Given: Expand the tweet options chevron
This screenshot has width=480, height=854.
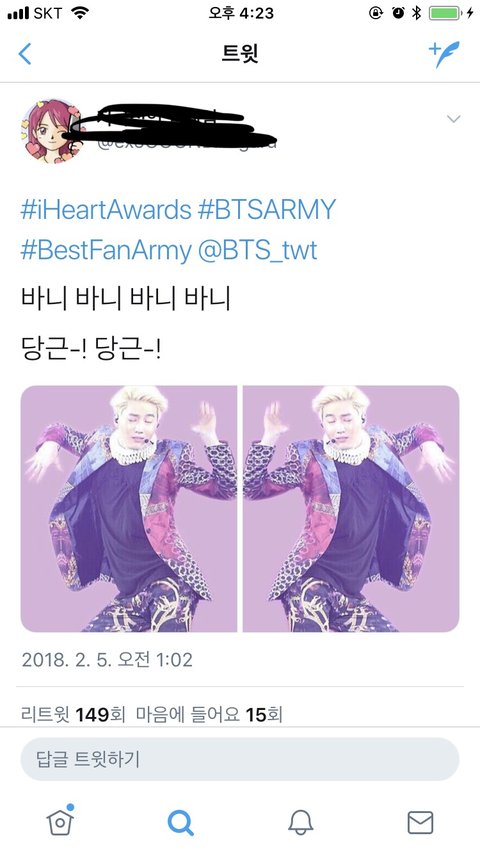Looking at the screenshot, I should [x=453, y=118].
